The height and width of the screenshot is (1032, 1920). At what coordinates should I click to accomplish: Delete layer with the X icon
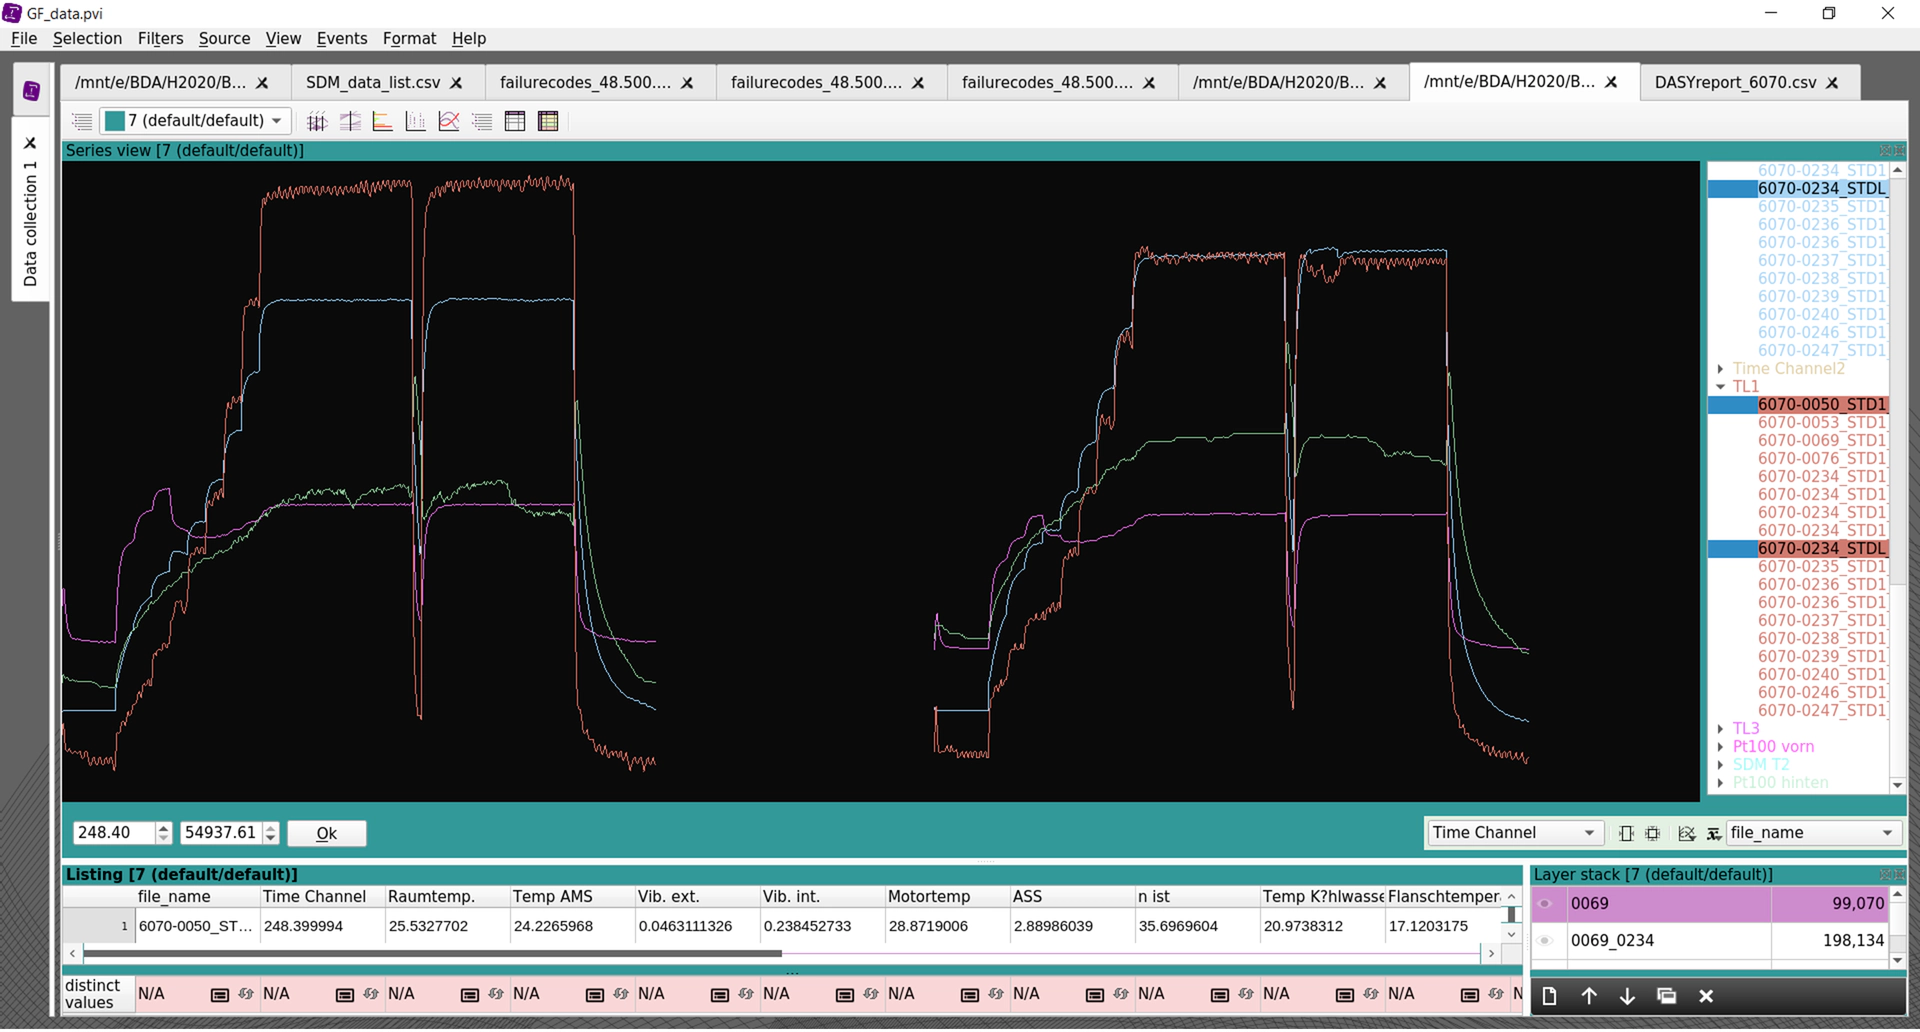tap(1706, 997)
